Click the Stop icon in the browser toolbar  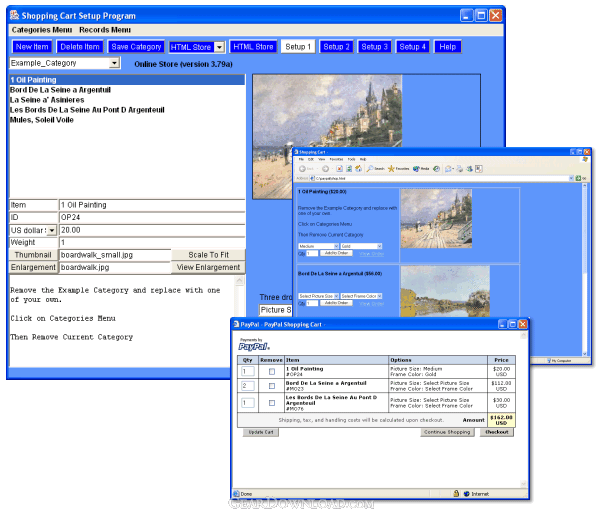339,169
